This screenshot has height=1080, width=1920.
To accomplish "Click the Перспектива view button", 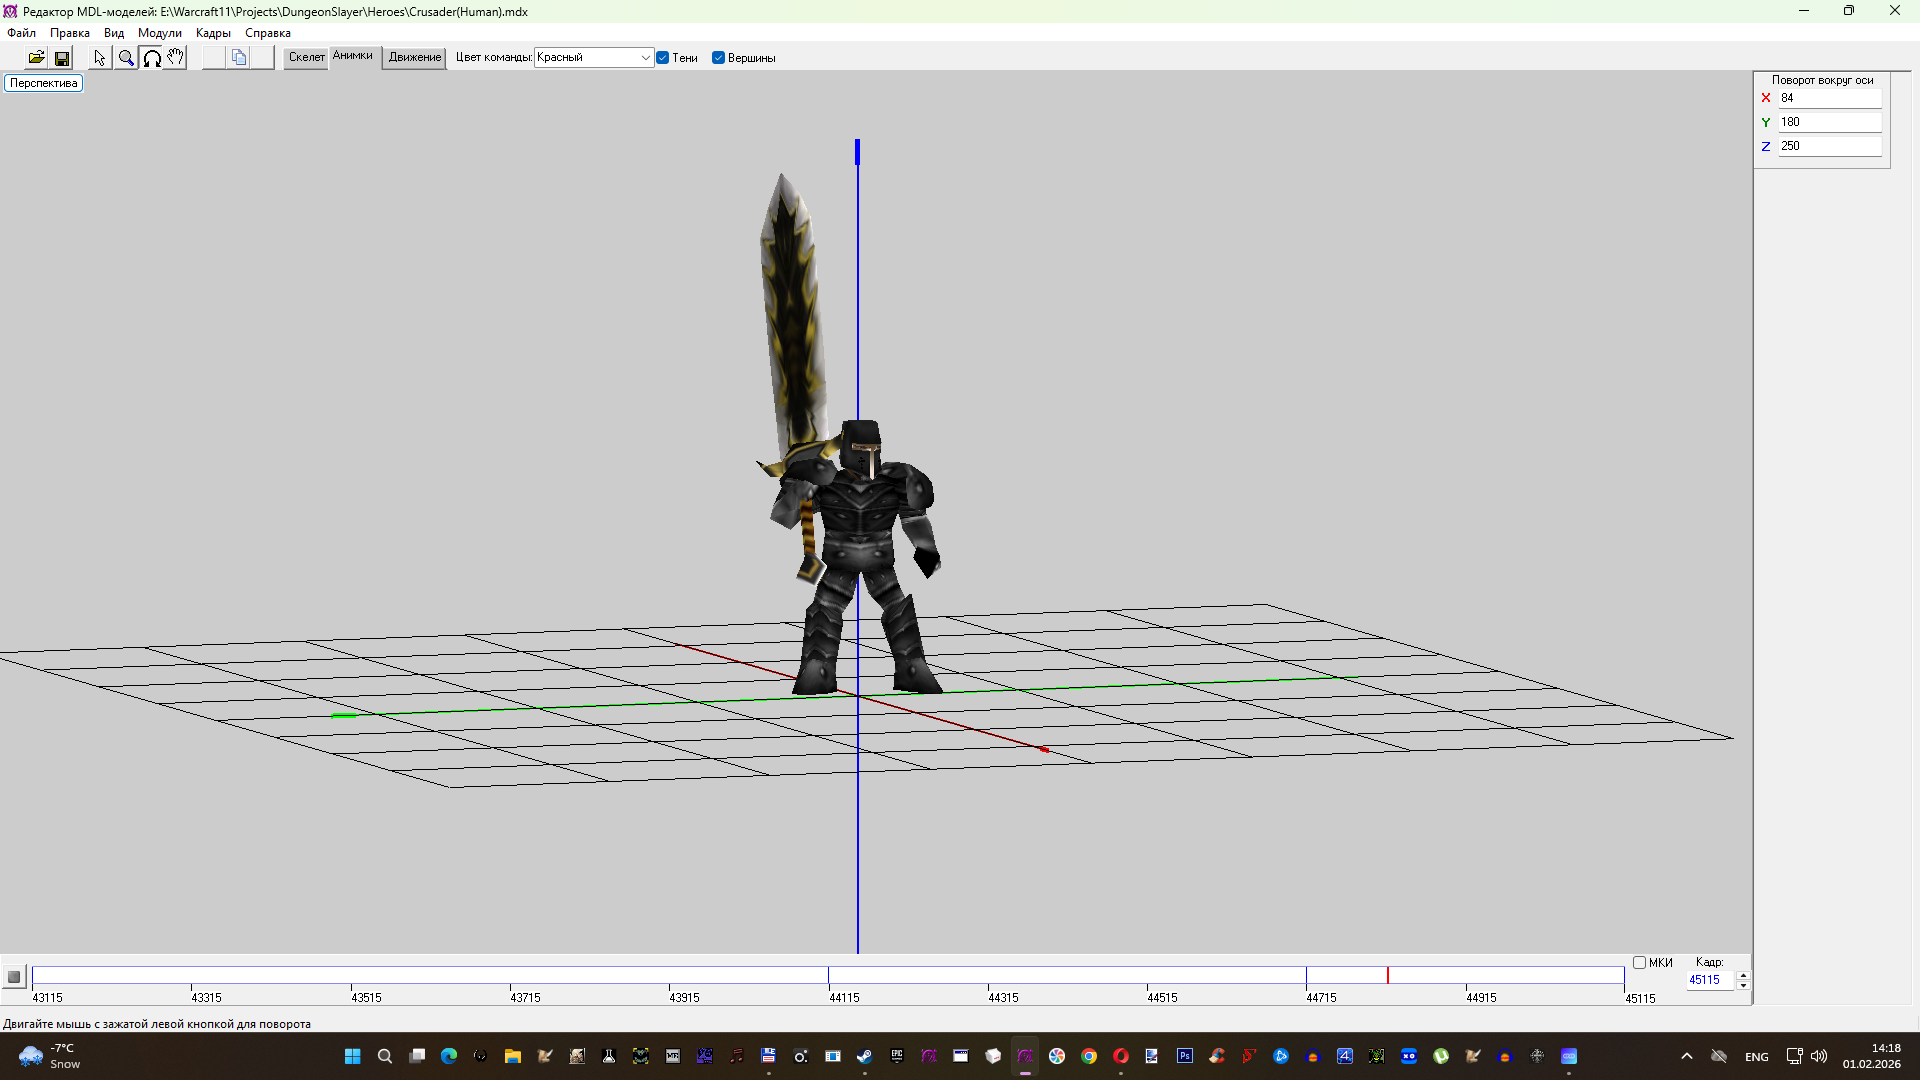I will [44, 83].
